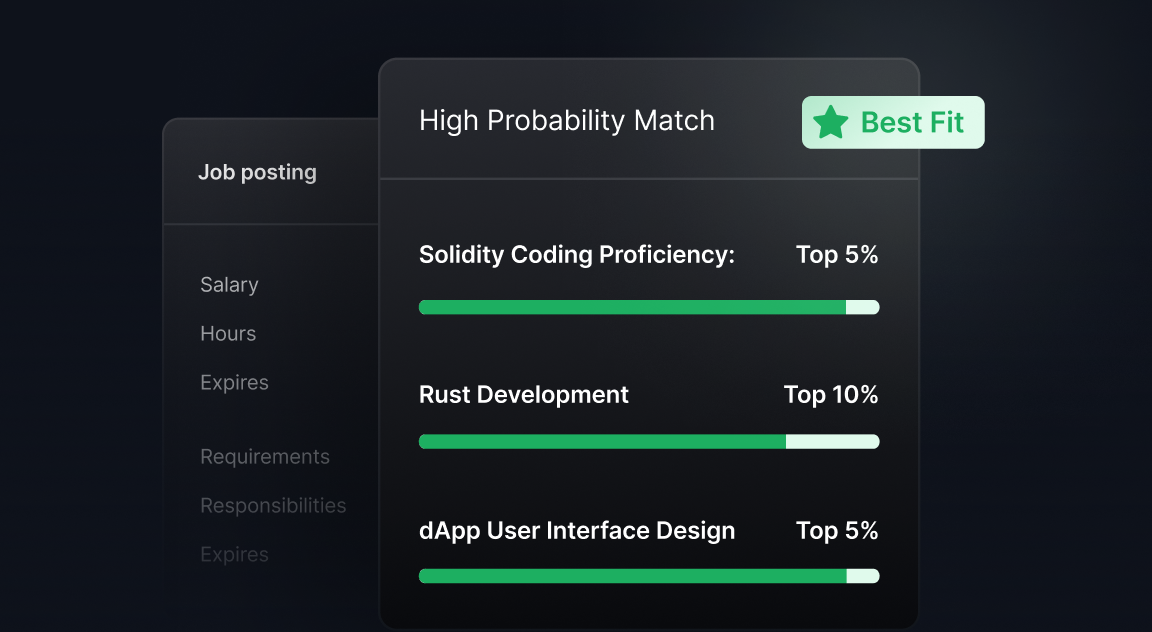
Task: Click the Top 10% ranking value
Action: pyautogui.click(x=831, y=395)
